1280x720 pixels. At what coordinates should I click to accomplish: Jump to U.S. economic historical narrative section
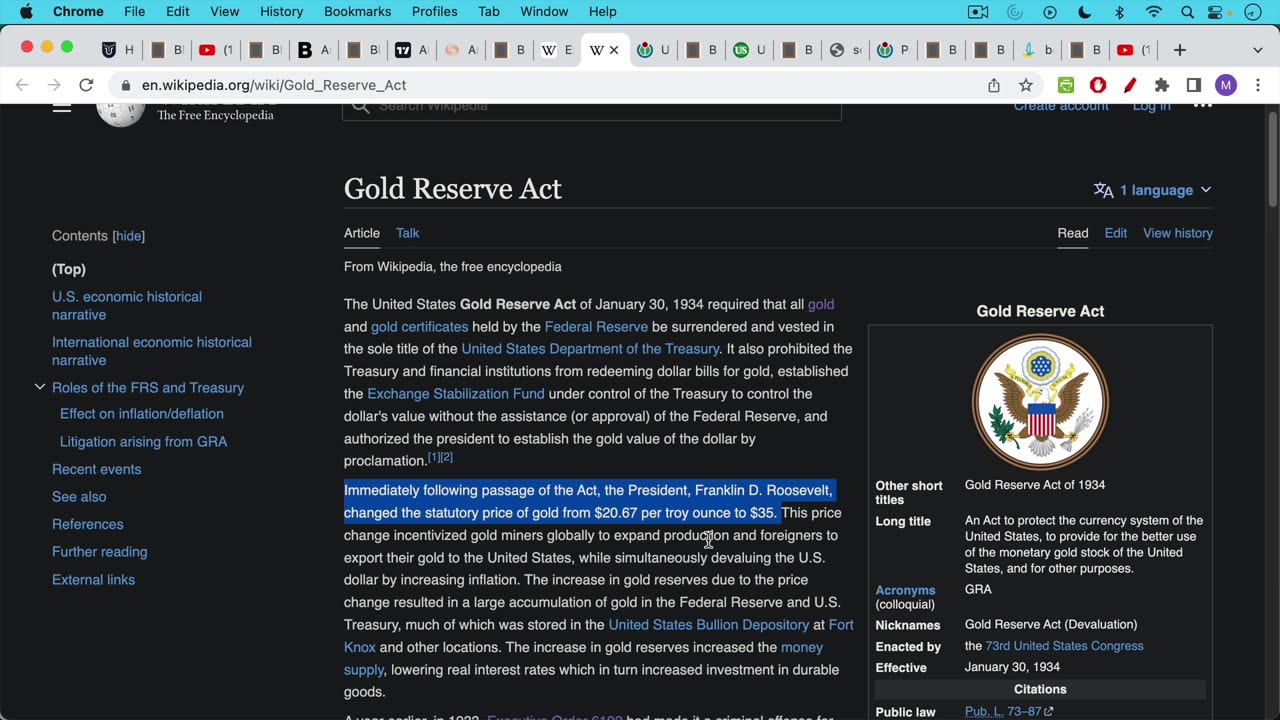pos(127,306)
